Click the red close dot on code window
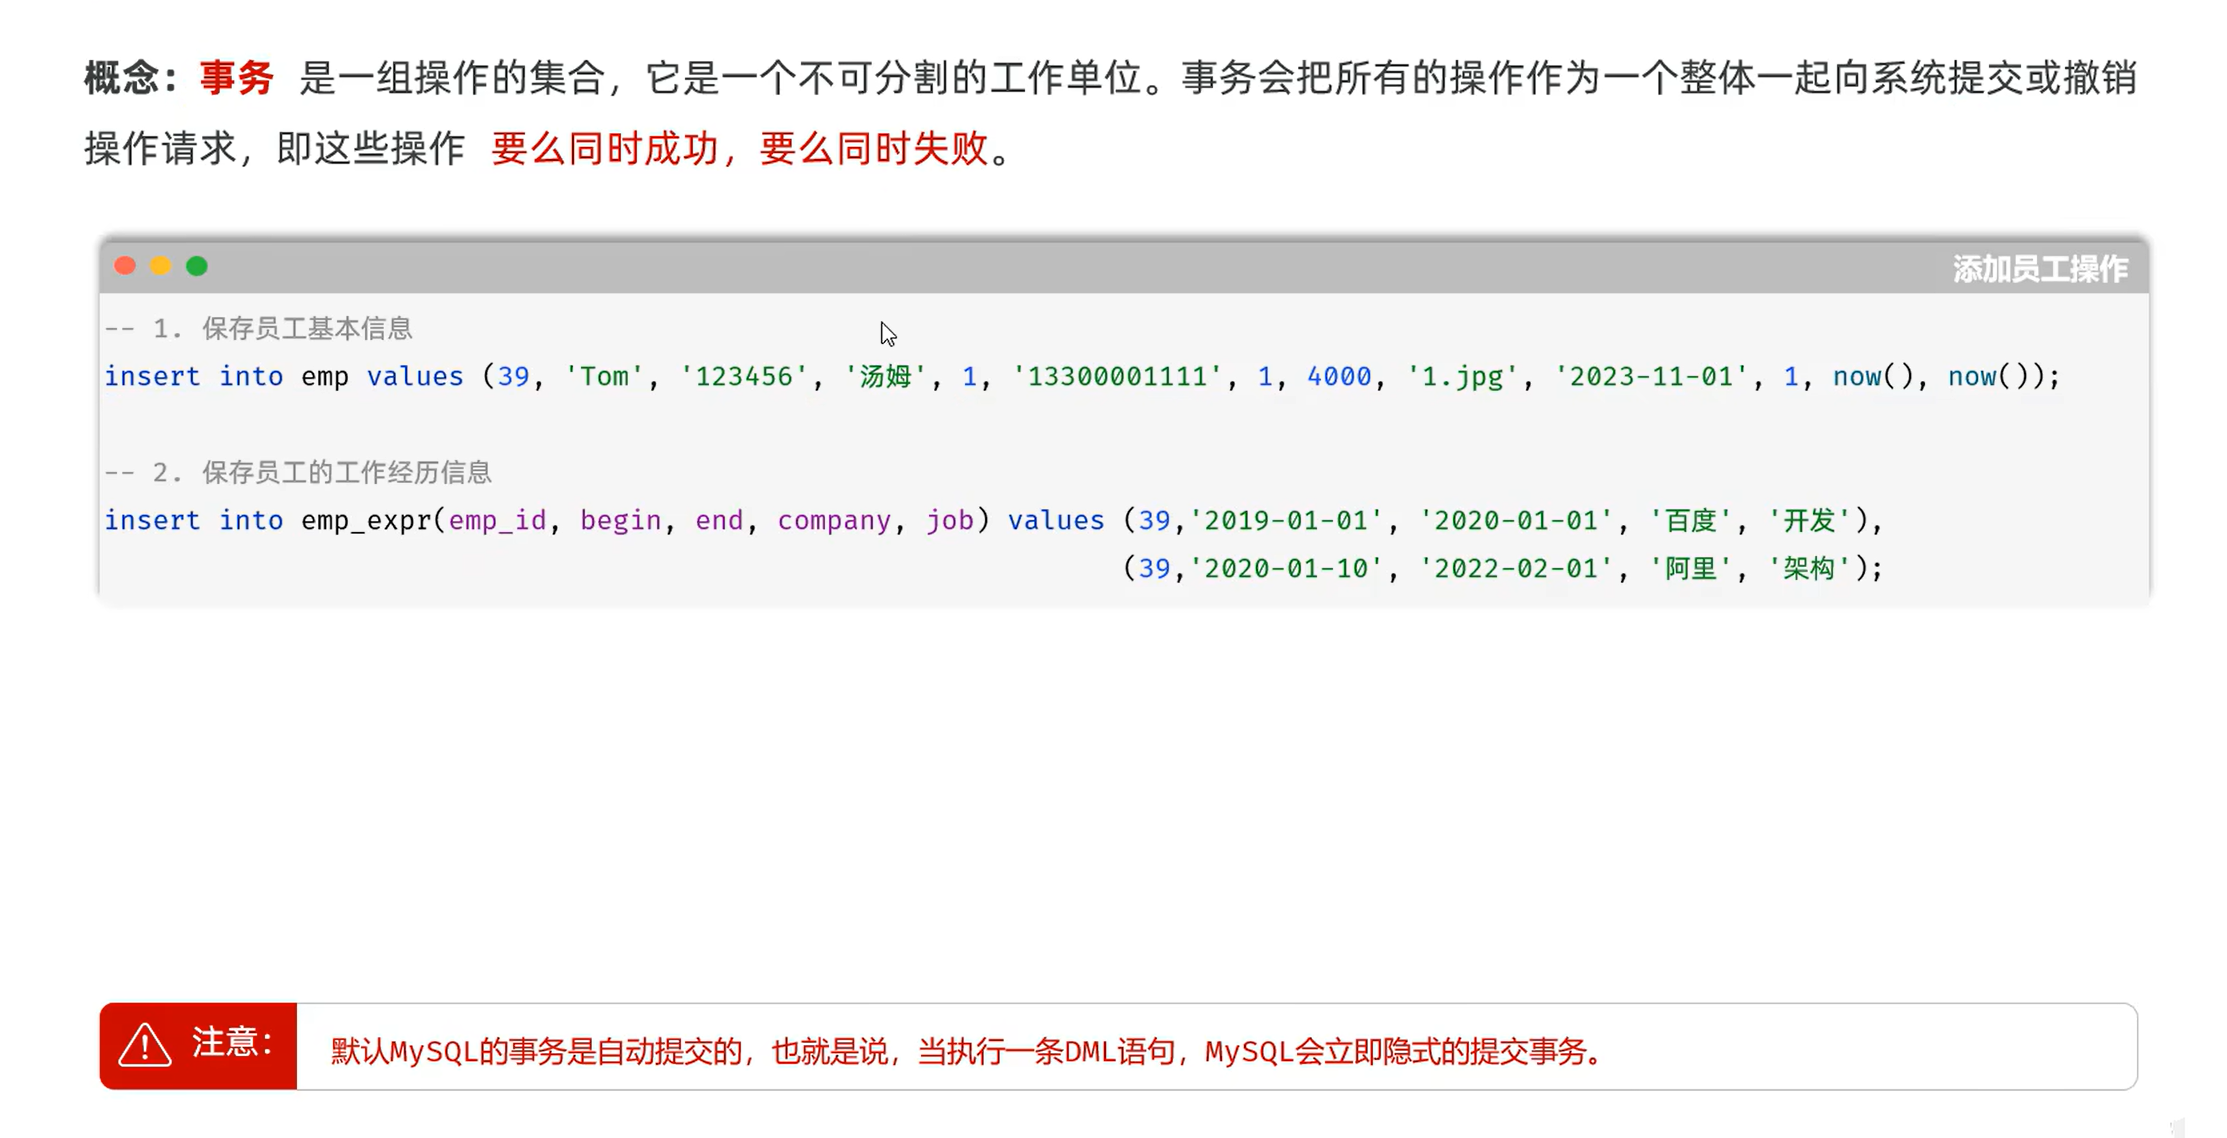The image size is (2227, 1138). (x=125, y=266)
